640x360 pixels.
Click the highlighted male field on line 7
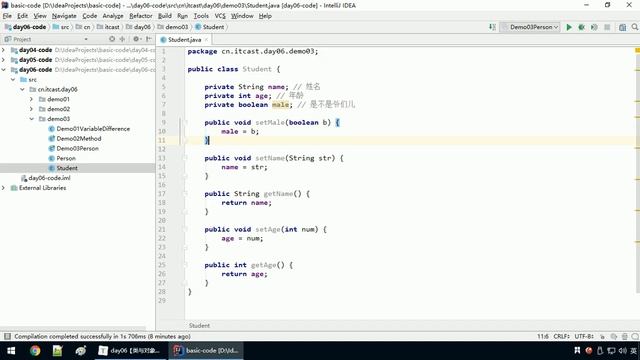coord(280,104)
